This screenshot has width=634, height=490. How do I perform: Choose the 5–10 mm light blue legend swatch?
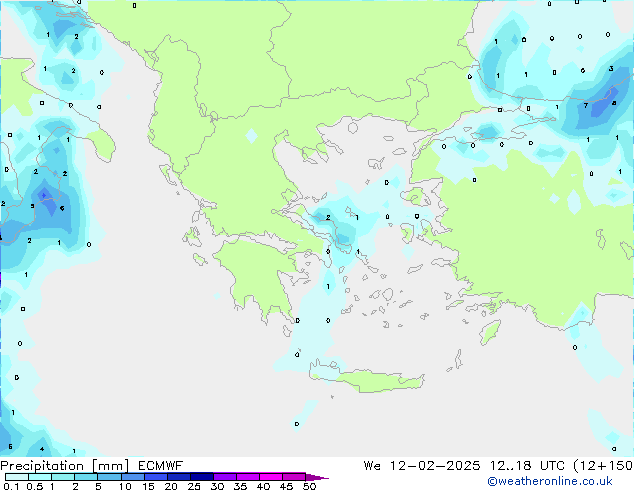[109, 477]
